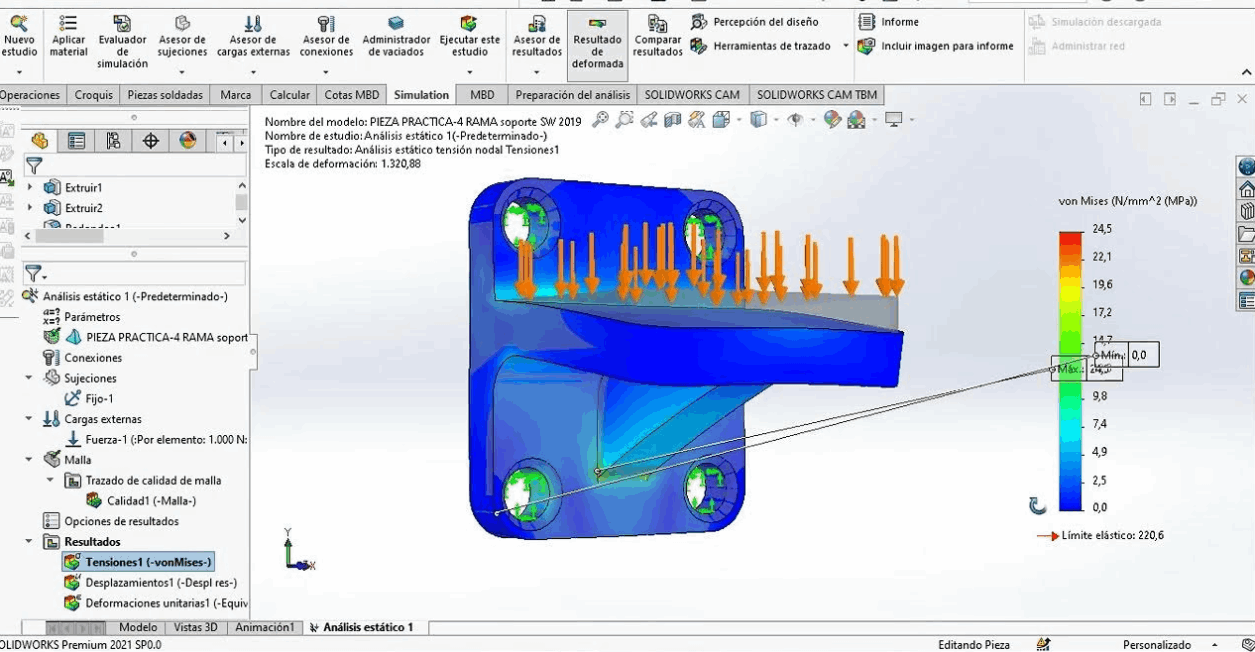
Task: Expand the Extruir2 feature node
Action: (x=29, y=208)
